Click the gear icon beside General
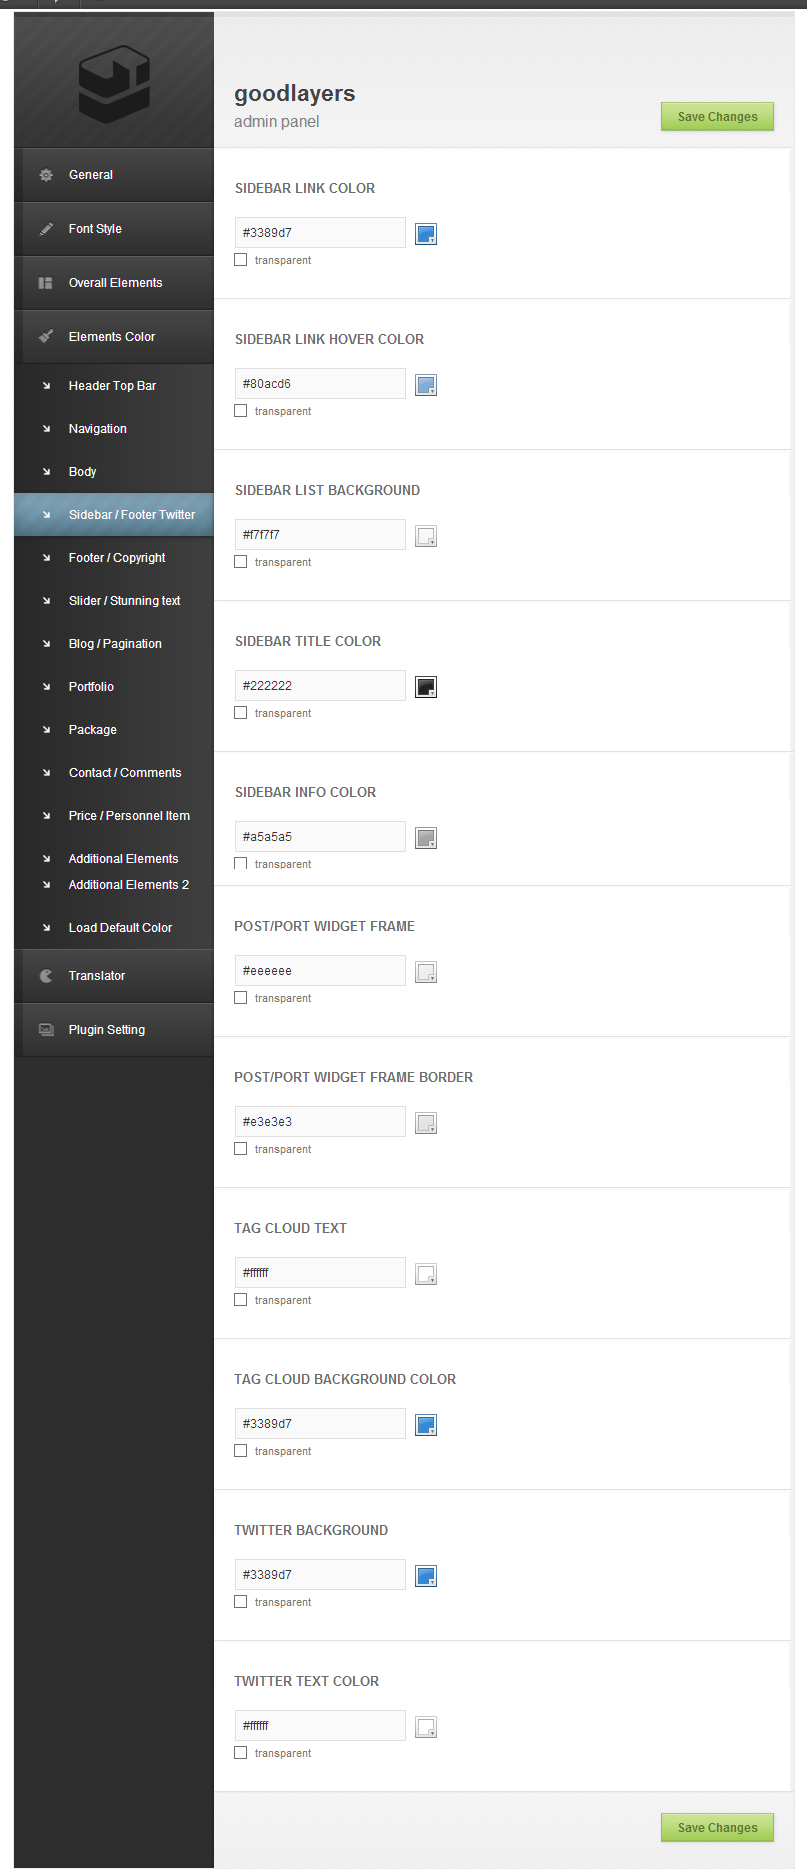The image size is (807, 1869). coord(46,175)
